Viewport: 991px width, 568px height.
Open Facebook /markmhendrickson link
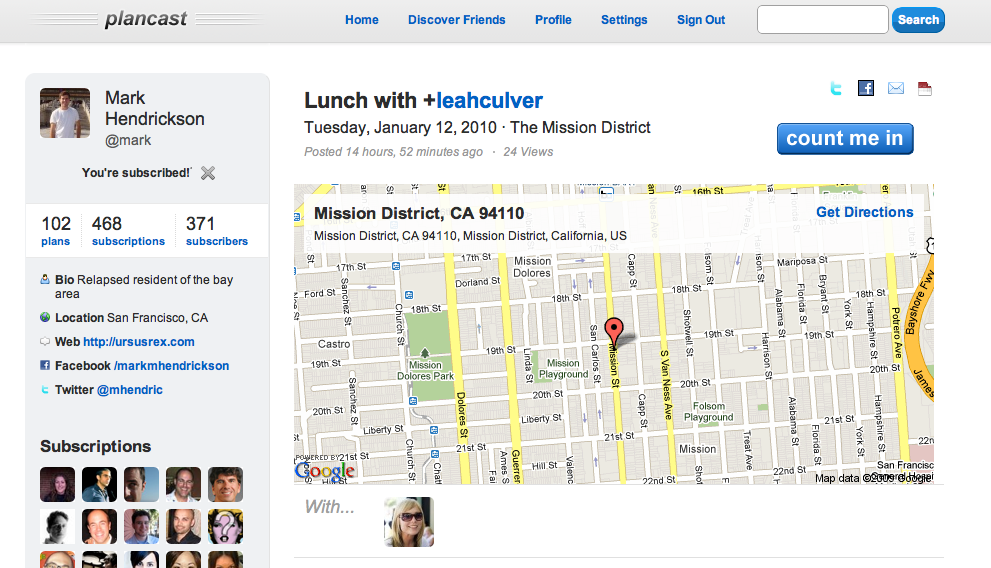(x=171, y=366)
